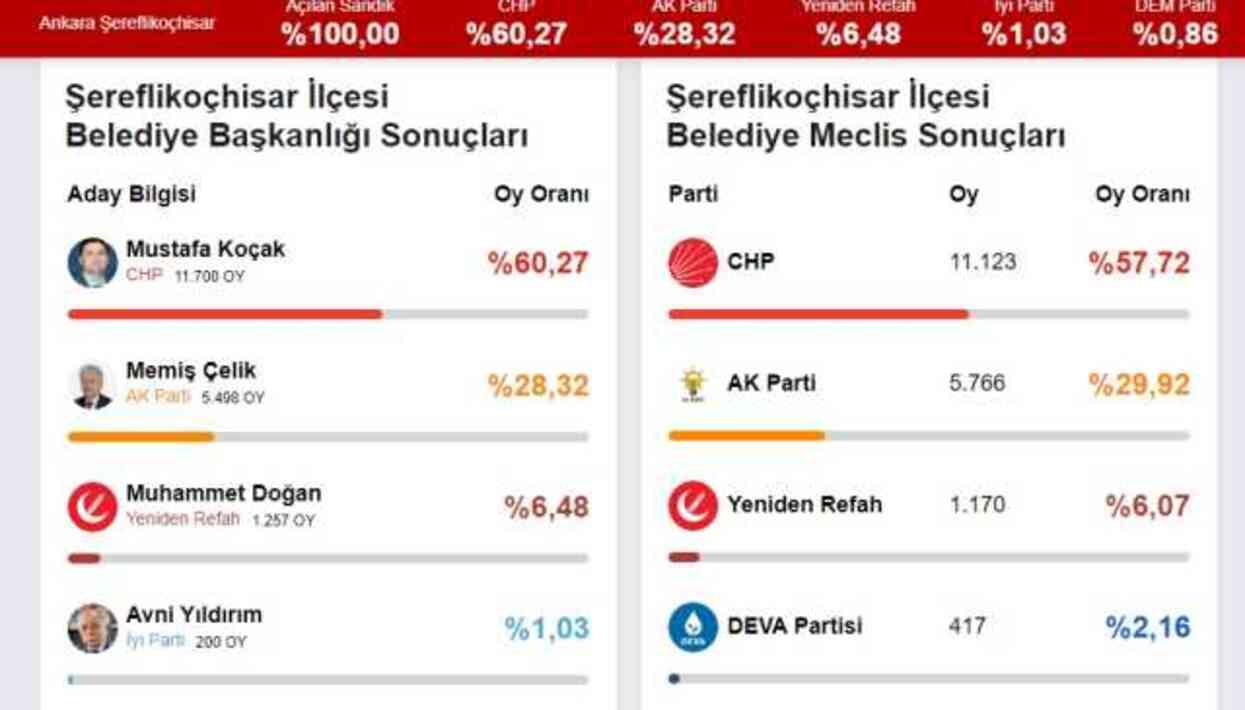The image size is (1245, 710).
Task: Select the AK Parti lightbulb logo
Action: (x=691, y=384)
